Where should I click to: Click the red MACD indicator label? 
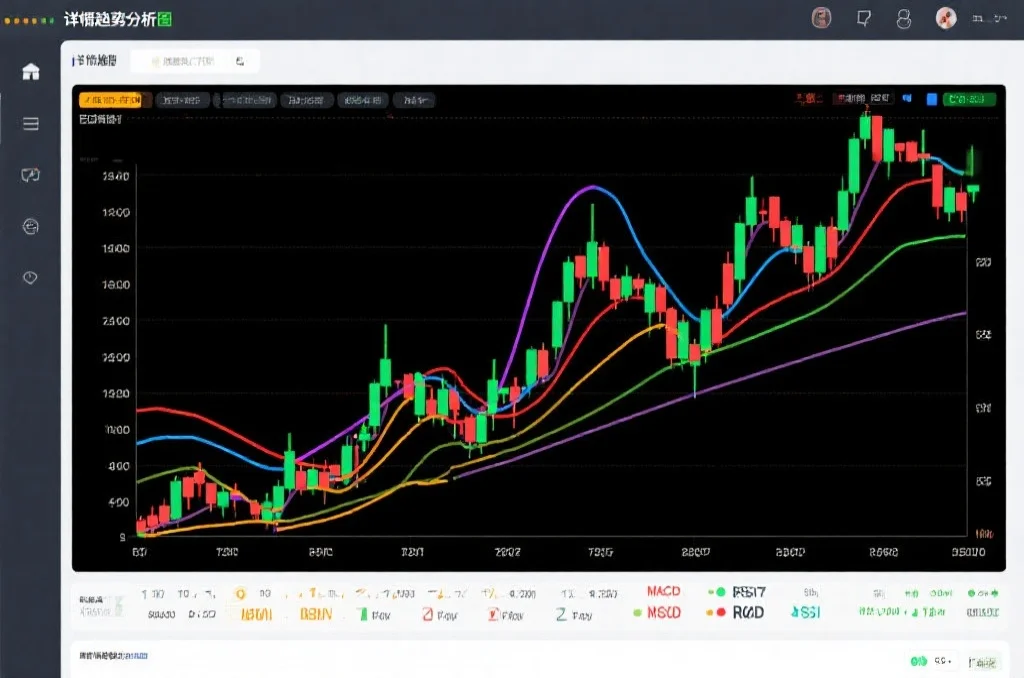664,592
